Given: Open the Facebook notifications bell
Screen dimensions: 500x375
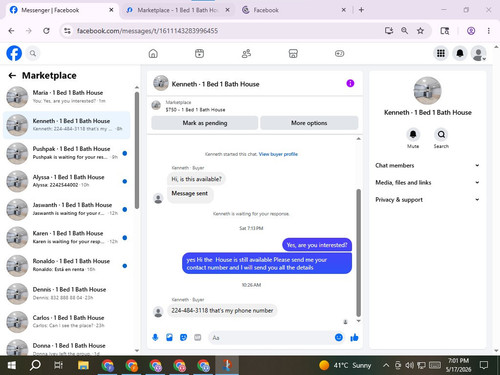Looking at the screenshot, I should point(460,53).
